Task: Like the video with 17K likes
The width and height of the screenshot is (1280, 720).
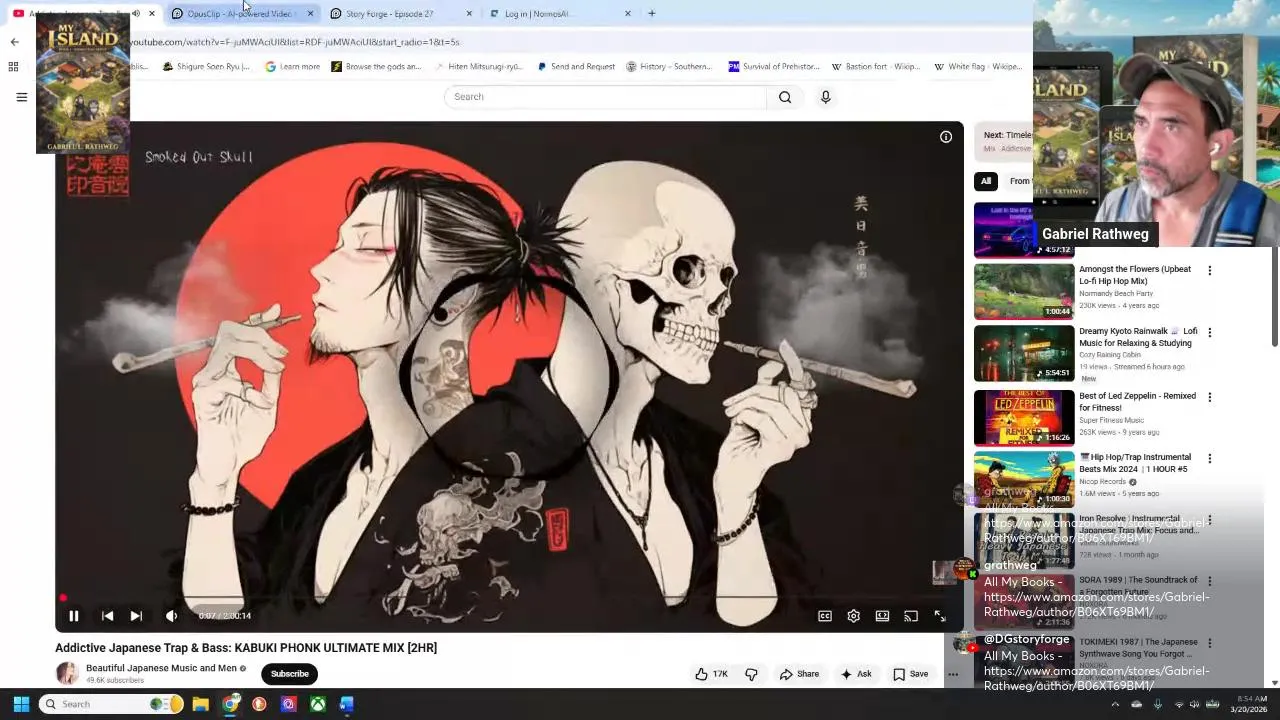Action: [711, 674]
